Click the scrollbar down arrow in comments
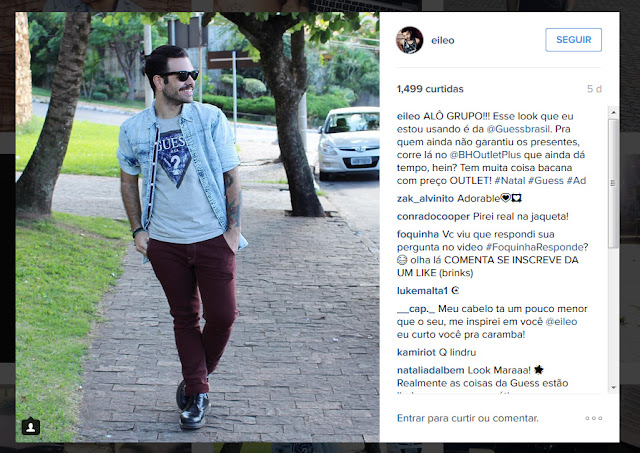This screenshot has width=640, height=453. click(x=613, y=388)
